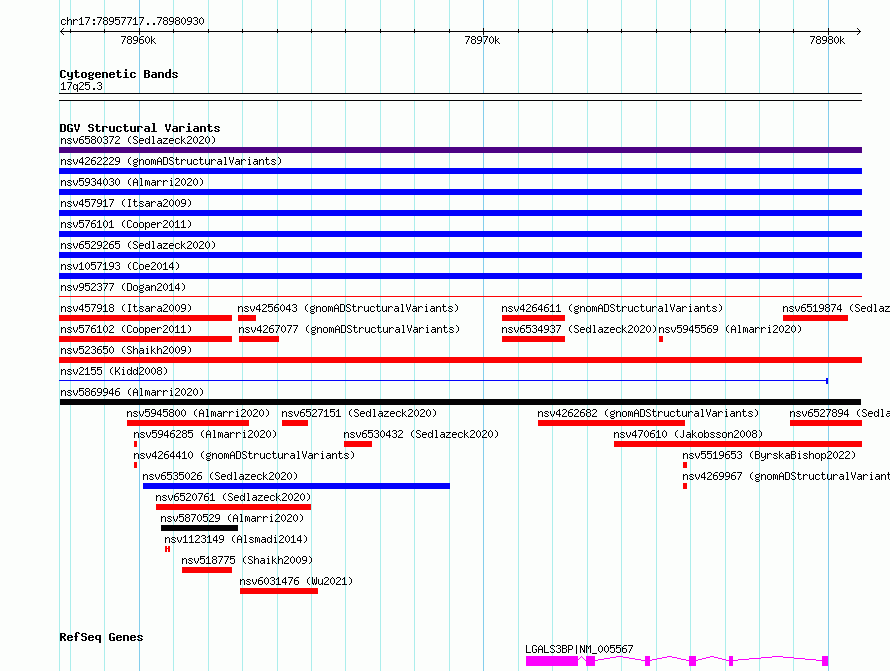The height and width of the screenshot is (671, 890).
Task: Click the large magenta LGALS3BP exon block
Action: point(552,661)
